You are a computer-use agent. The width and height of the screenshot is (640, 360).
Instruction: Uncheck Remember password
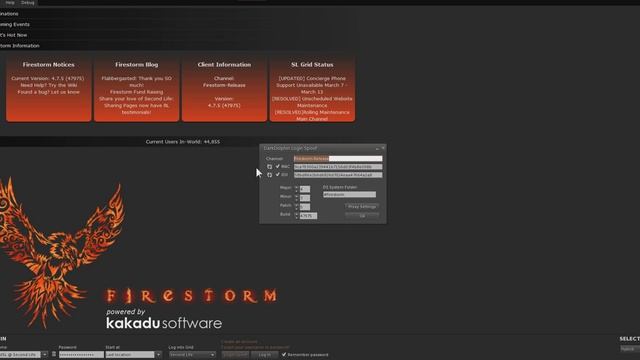coord(284,354)
